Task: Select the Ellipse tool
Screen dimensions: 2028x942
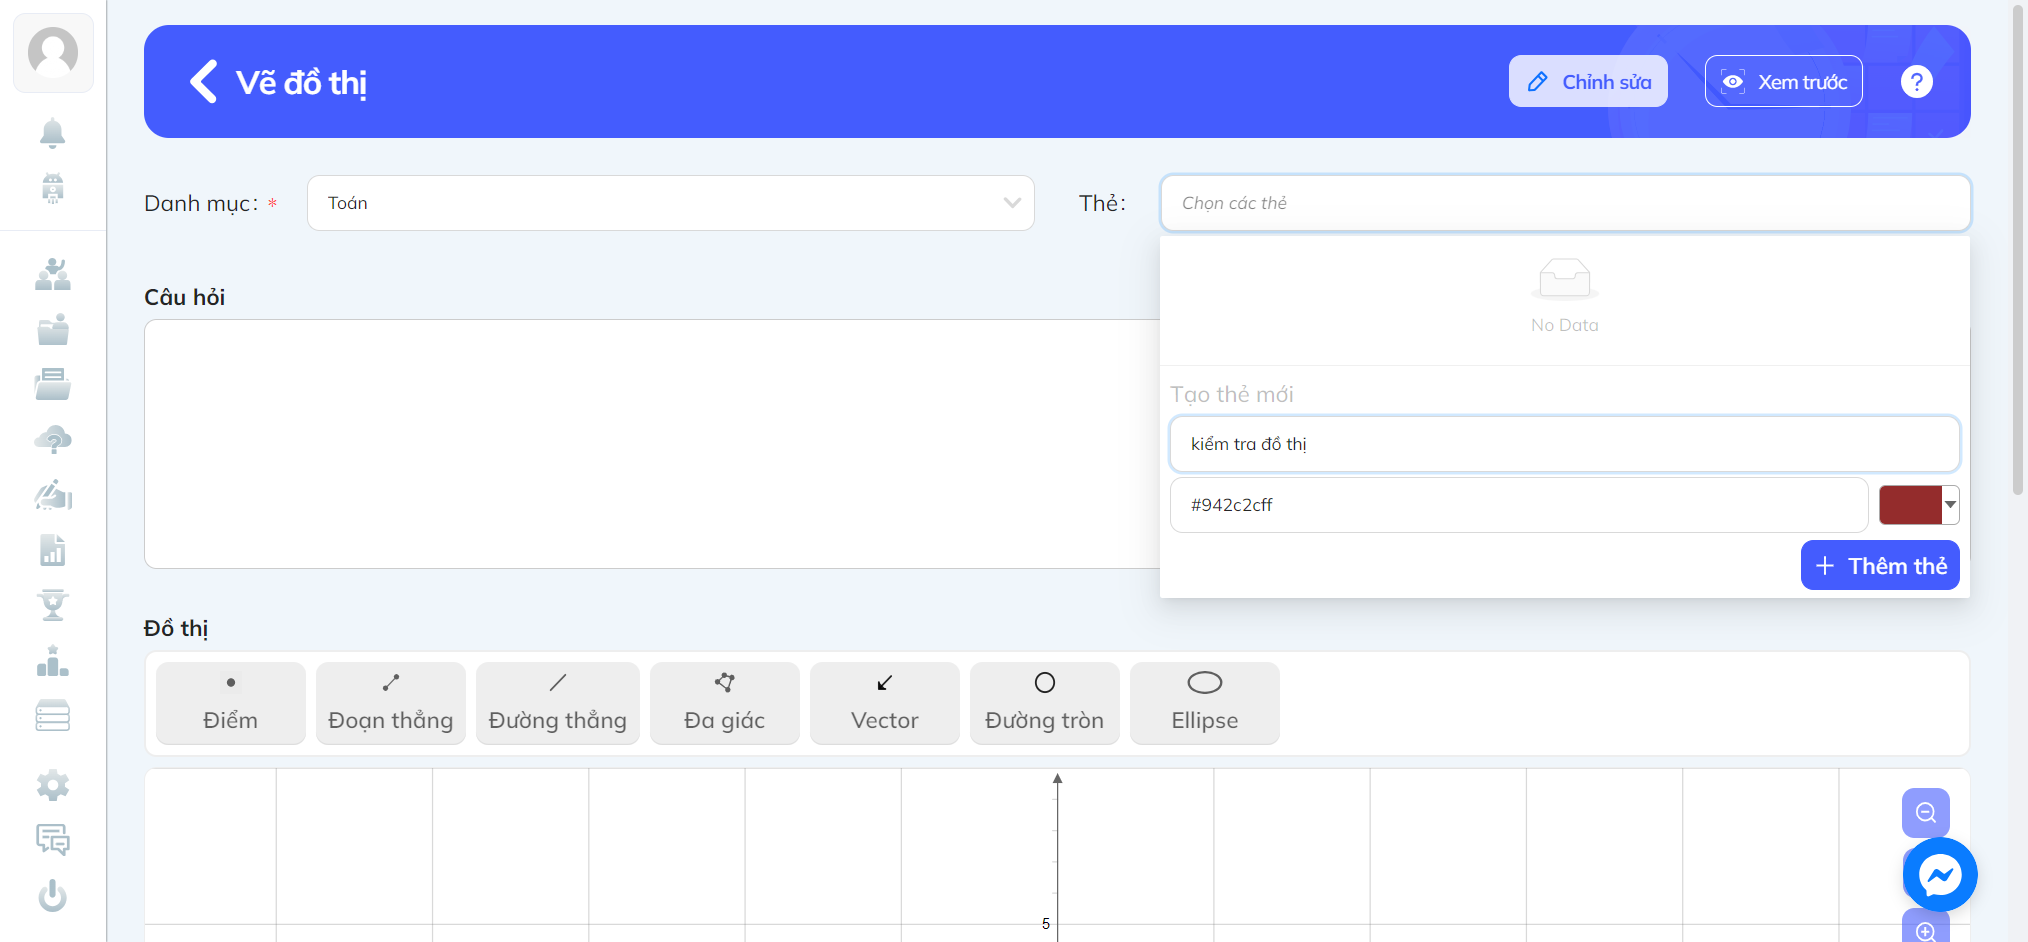Action: tap(1205, 703)
